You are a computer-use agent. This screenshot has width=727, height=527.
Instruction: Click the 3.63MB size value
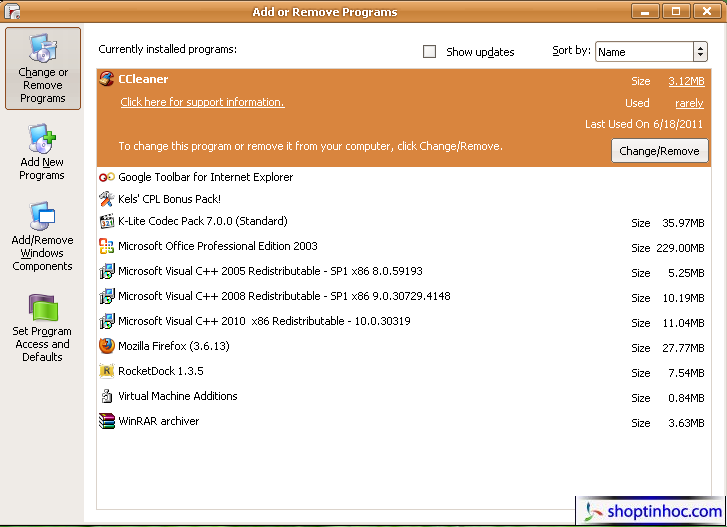click(x=686, y=423)
